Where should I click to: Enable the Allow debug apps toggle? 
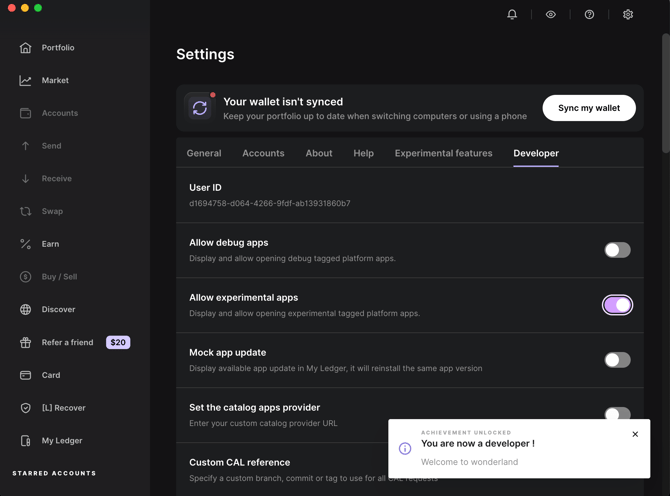617,250
